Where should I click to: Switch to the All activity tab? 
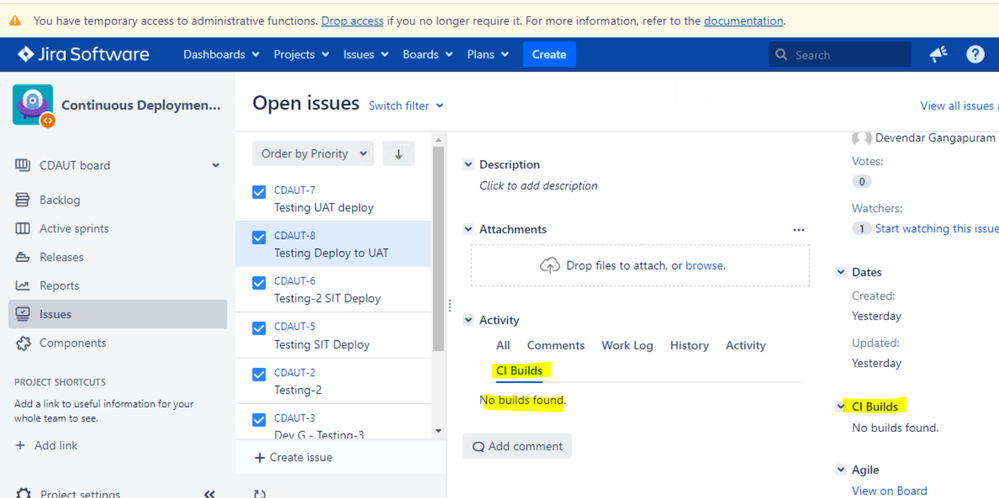pos(503,345)
